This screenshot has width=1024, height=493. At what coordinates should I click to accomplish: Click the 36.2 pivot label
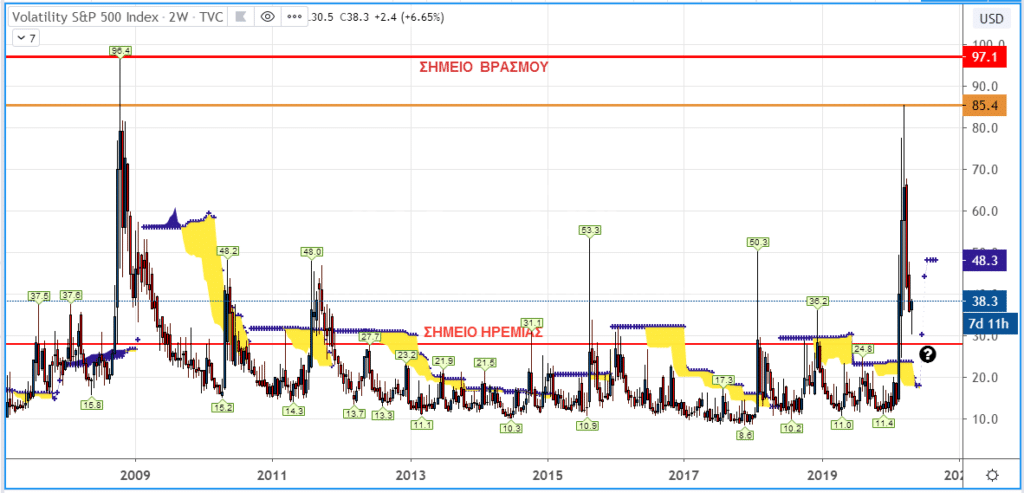point(818,302)
